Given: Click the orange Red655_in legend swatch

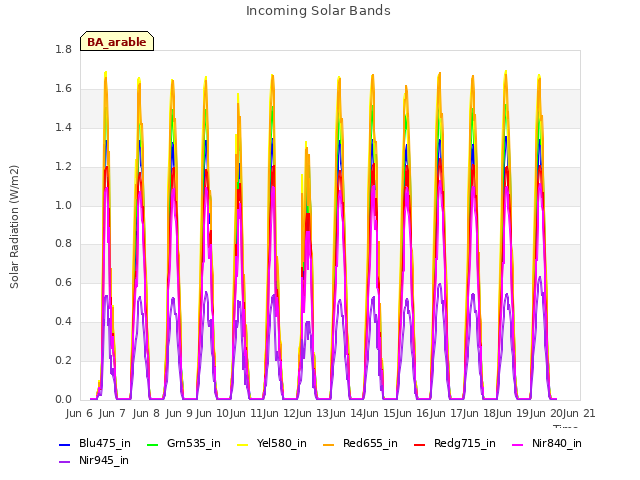Looking at the screenshot, I should coord(329,444).
